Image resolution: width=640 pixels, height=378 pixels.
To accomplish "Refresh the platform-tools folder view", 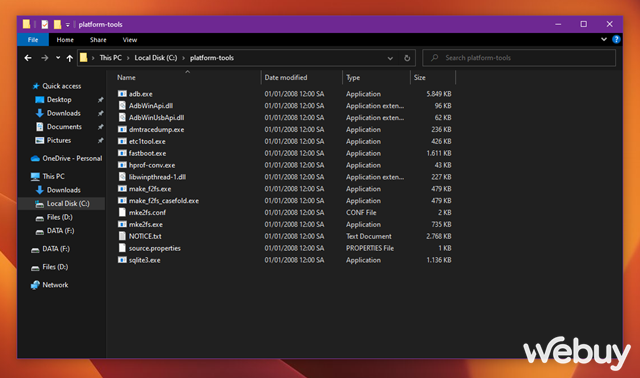I will pos(407,58).
